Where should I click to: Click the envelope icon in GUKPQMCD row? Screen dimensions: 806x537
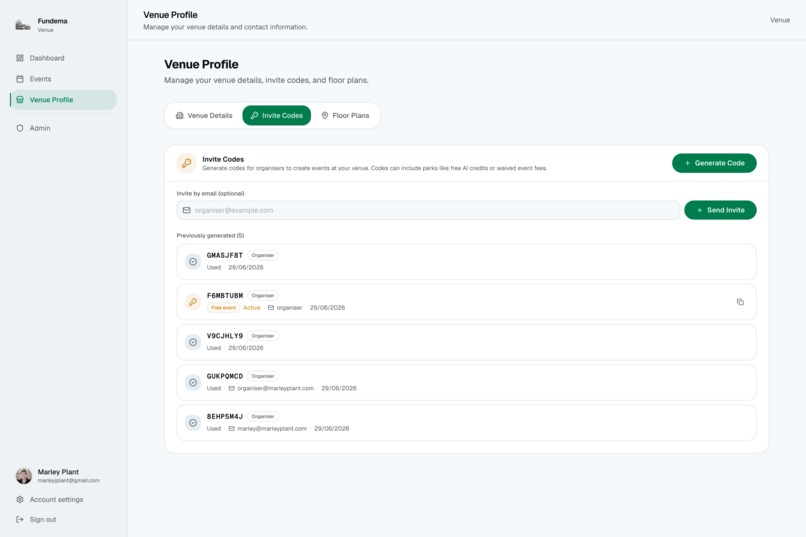tap(231, 388)
